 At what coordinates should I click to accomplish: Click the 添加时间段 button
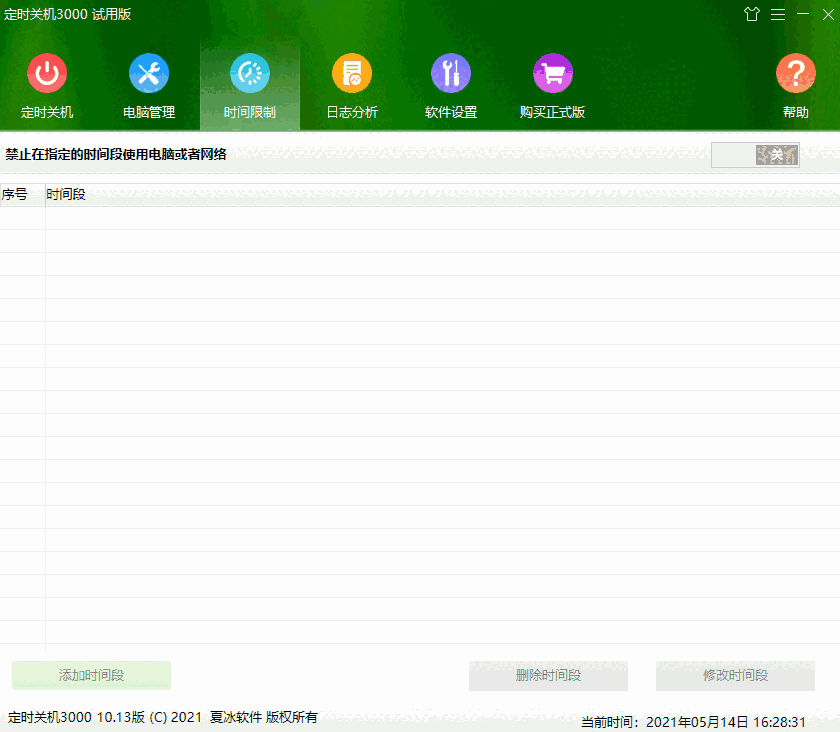[92, 675]
